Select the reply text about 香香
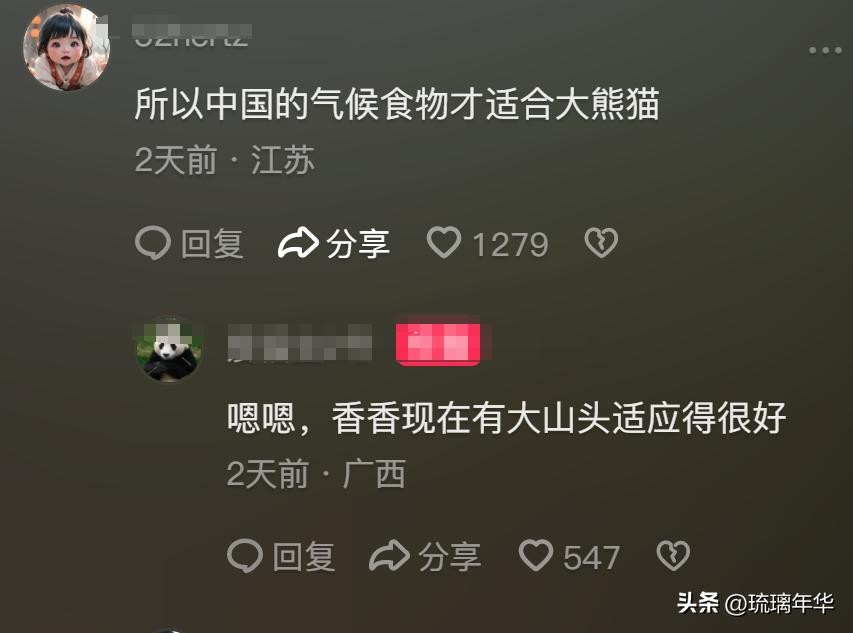The image size is (853, 633). click(x=506, y=418)
